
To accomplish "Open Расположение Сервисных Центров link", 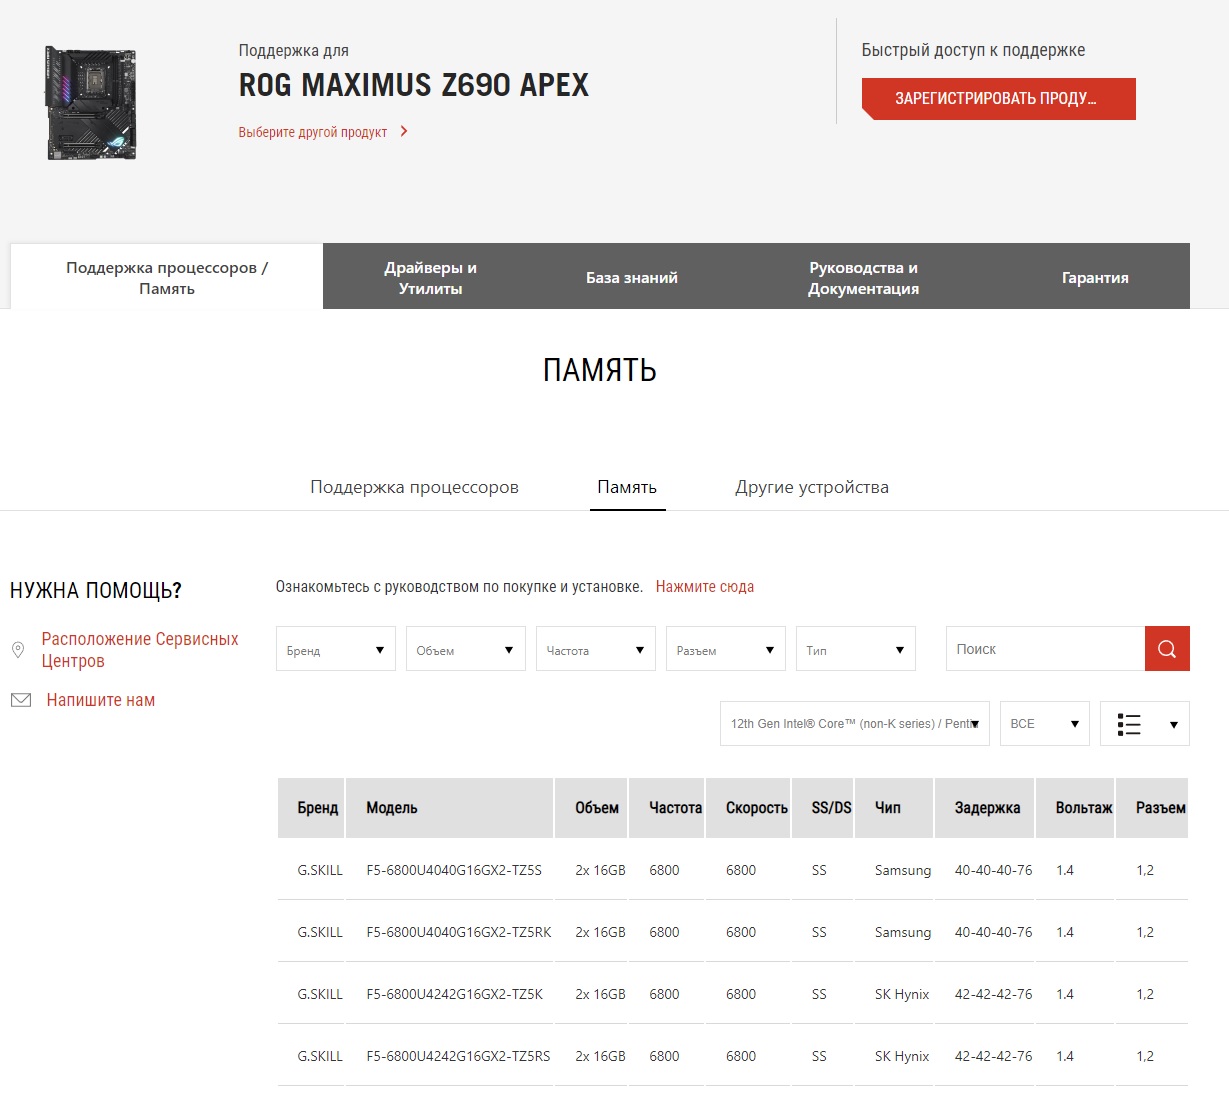I will point(140,650).
